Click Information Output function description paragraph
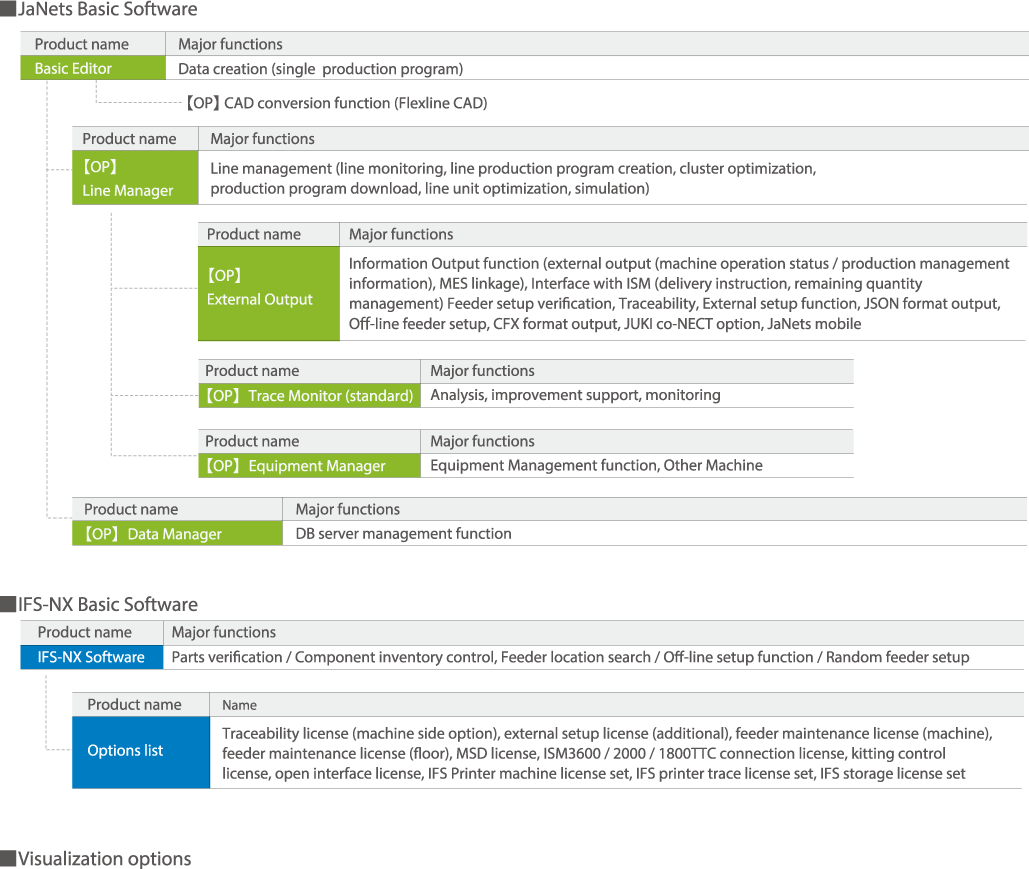The image size is (1029, 869). [679, 293]
